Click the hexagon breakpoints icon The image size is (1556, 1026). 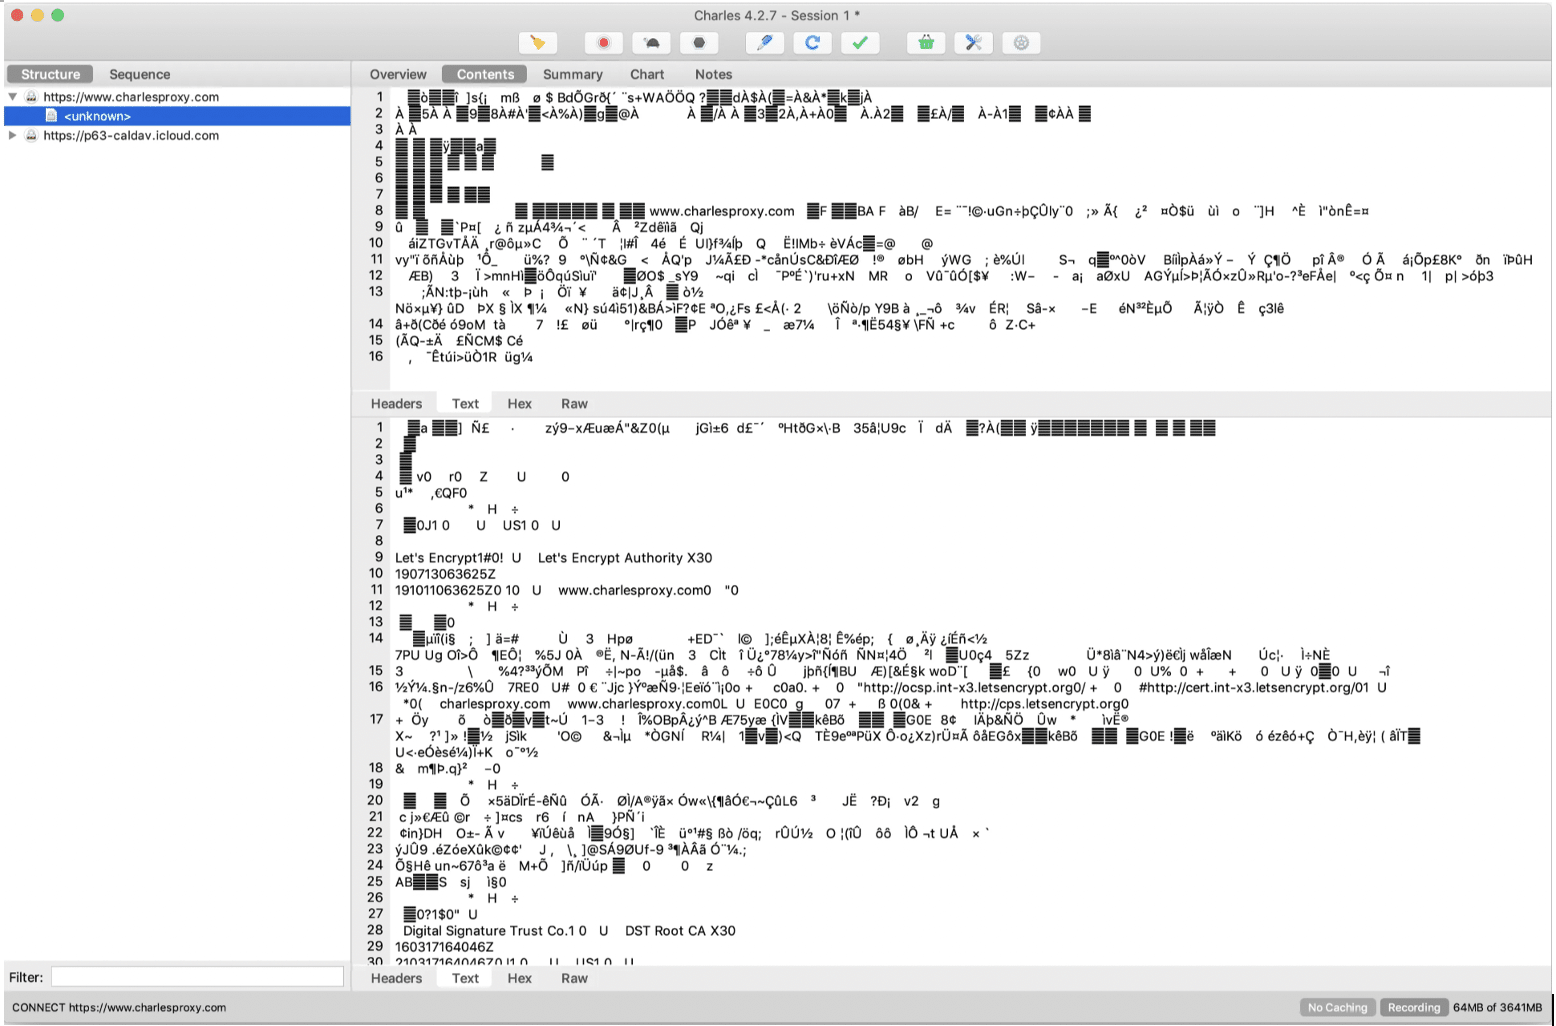coord(699,43)
